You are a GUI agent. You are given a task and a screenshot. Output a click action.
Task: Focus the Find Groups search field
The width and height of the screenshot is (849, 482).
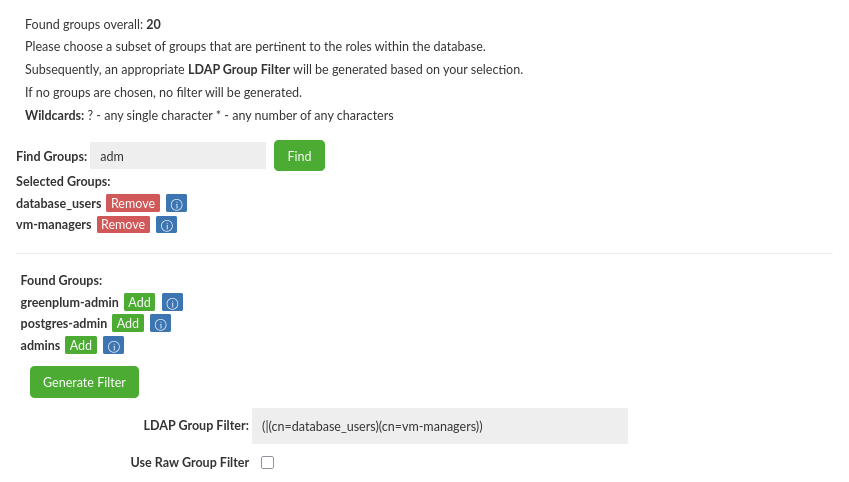[x=178, y=156]
